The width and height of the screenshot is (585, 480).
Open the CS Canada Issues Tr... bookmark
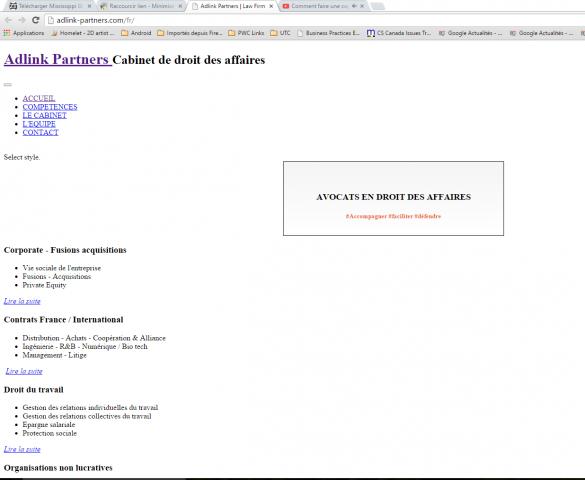(399, 33)
